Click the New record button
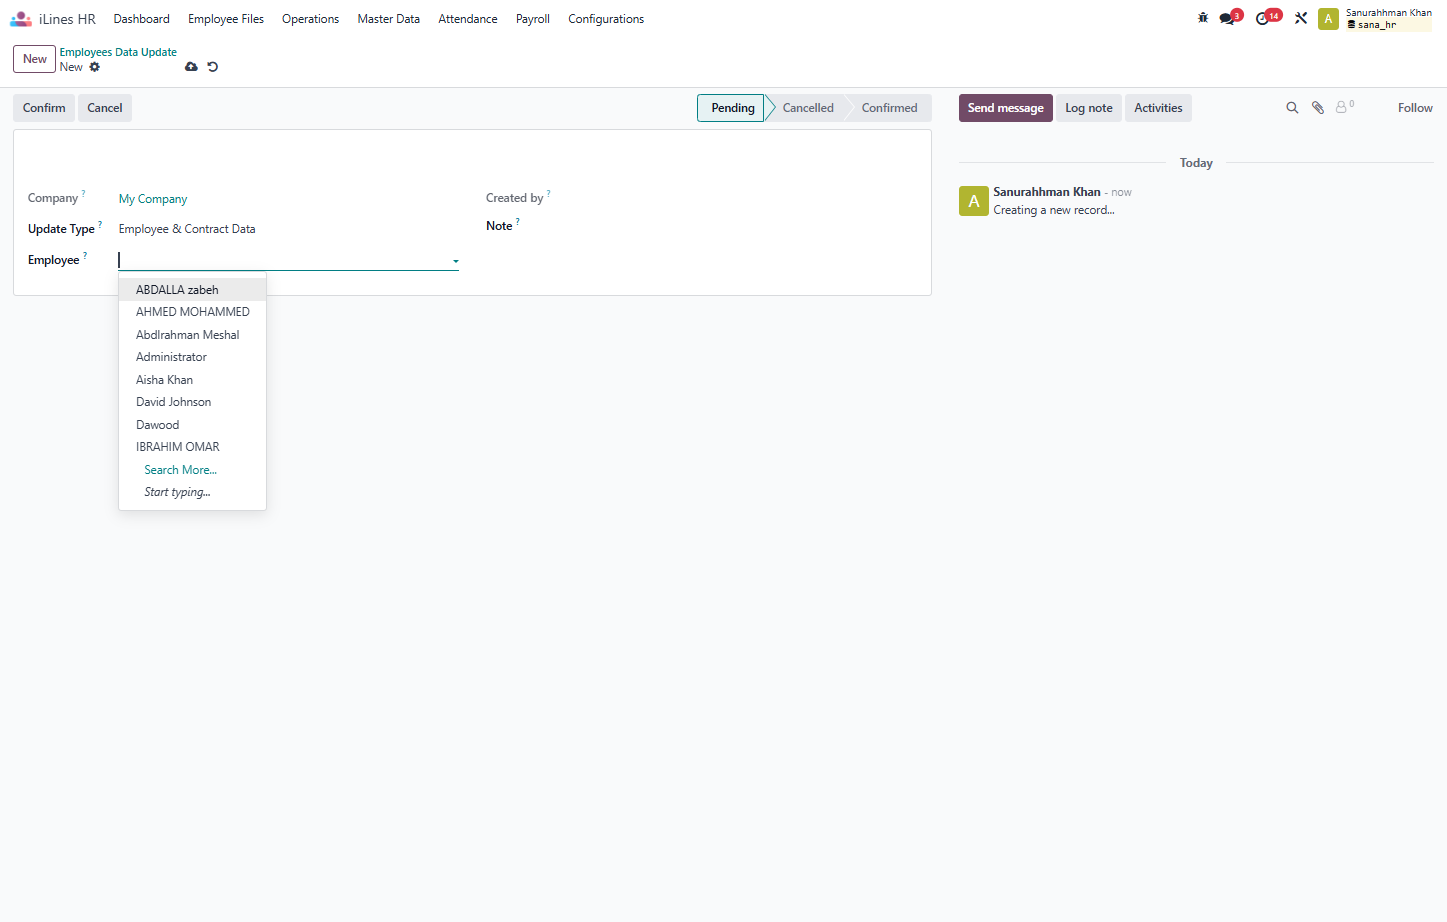This screenshot has width=1447, height=922. point(35,59)
